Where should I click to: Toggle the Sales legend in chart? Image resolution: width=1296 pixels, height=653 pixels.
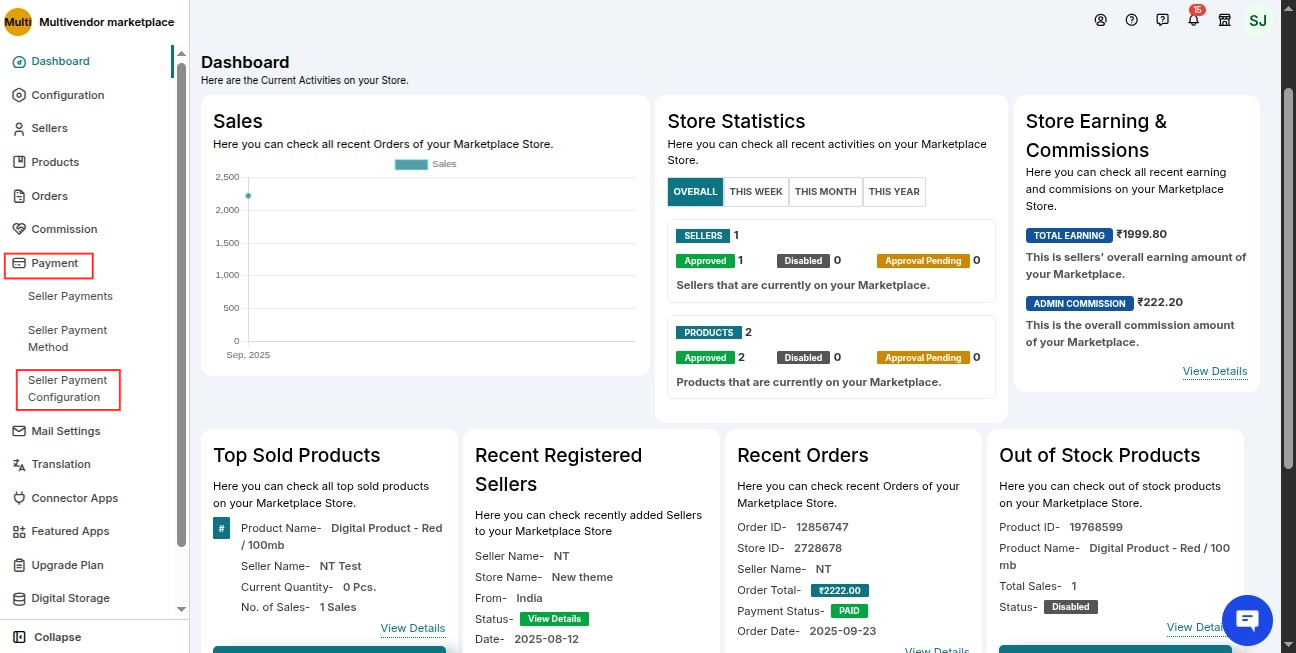(x=426, y=164)
